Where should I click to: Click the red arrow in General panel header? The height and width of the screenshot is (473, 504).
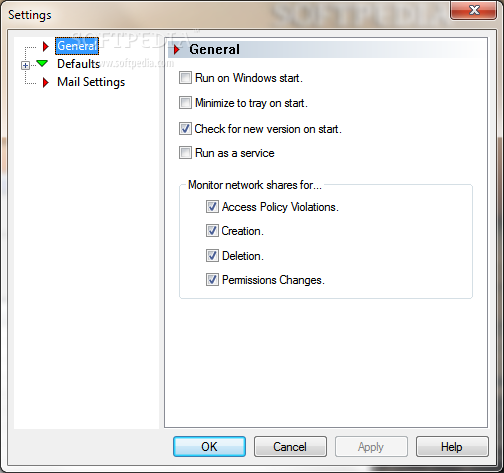pyautogui.click(x=177, y=50)
